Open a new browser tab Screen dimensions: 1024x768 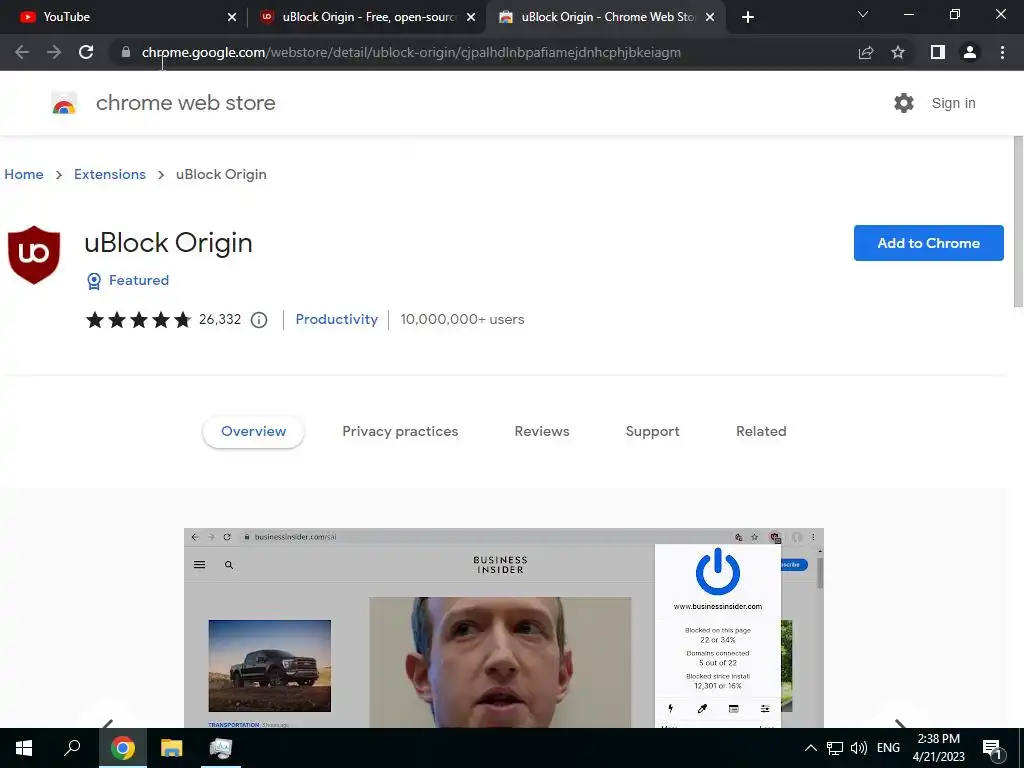click(748, 17)
